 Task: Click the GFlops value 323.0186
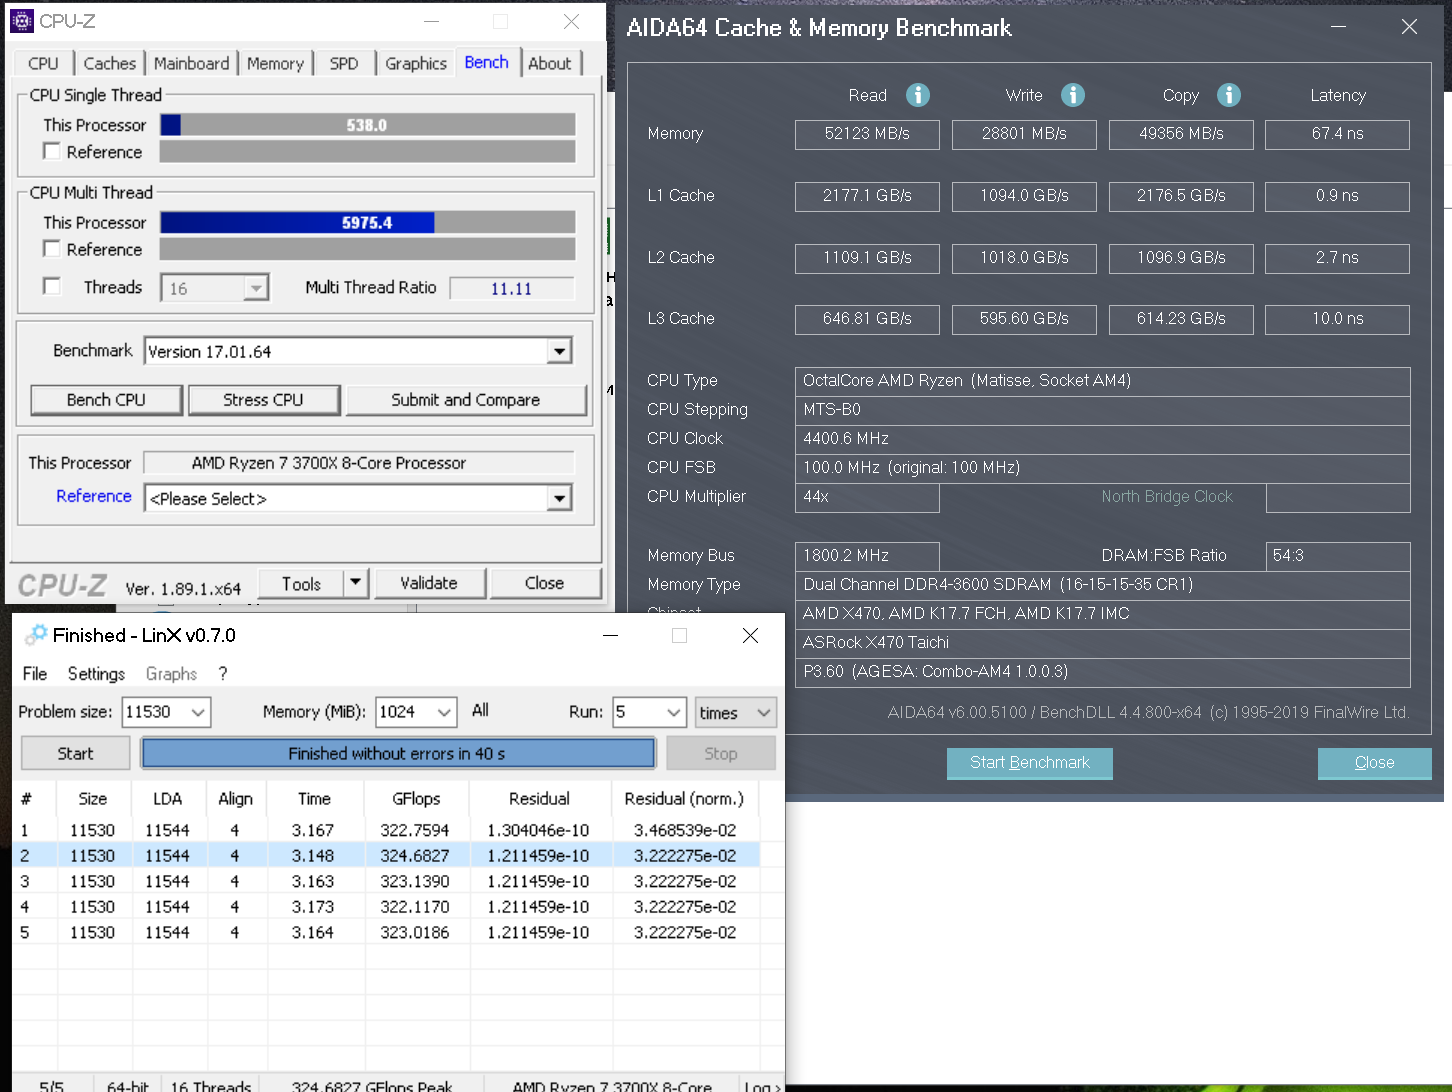coord(415,932)
